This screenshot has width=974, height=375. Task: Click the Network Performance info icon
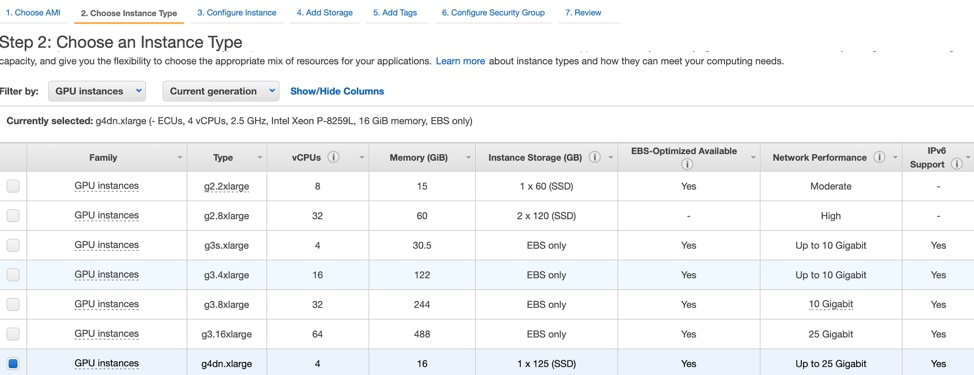(x=879, y=157)
